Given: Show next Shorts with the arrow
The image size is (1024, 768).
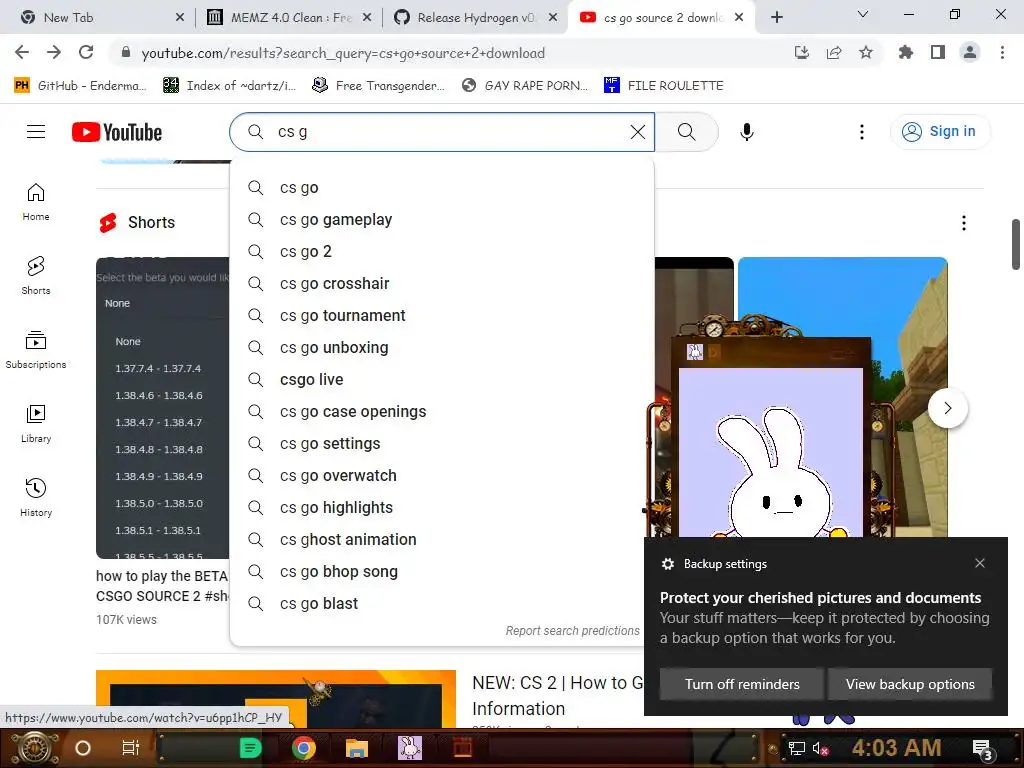Looking at the screenshot, I should pos(948,408).
